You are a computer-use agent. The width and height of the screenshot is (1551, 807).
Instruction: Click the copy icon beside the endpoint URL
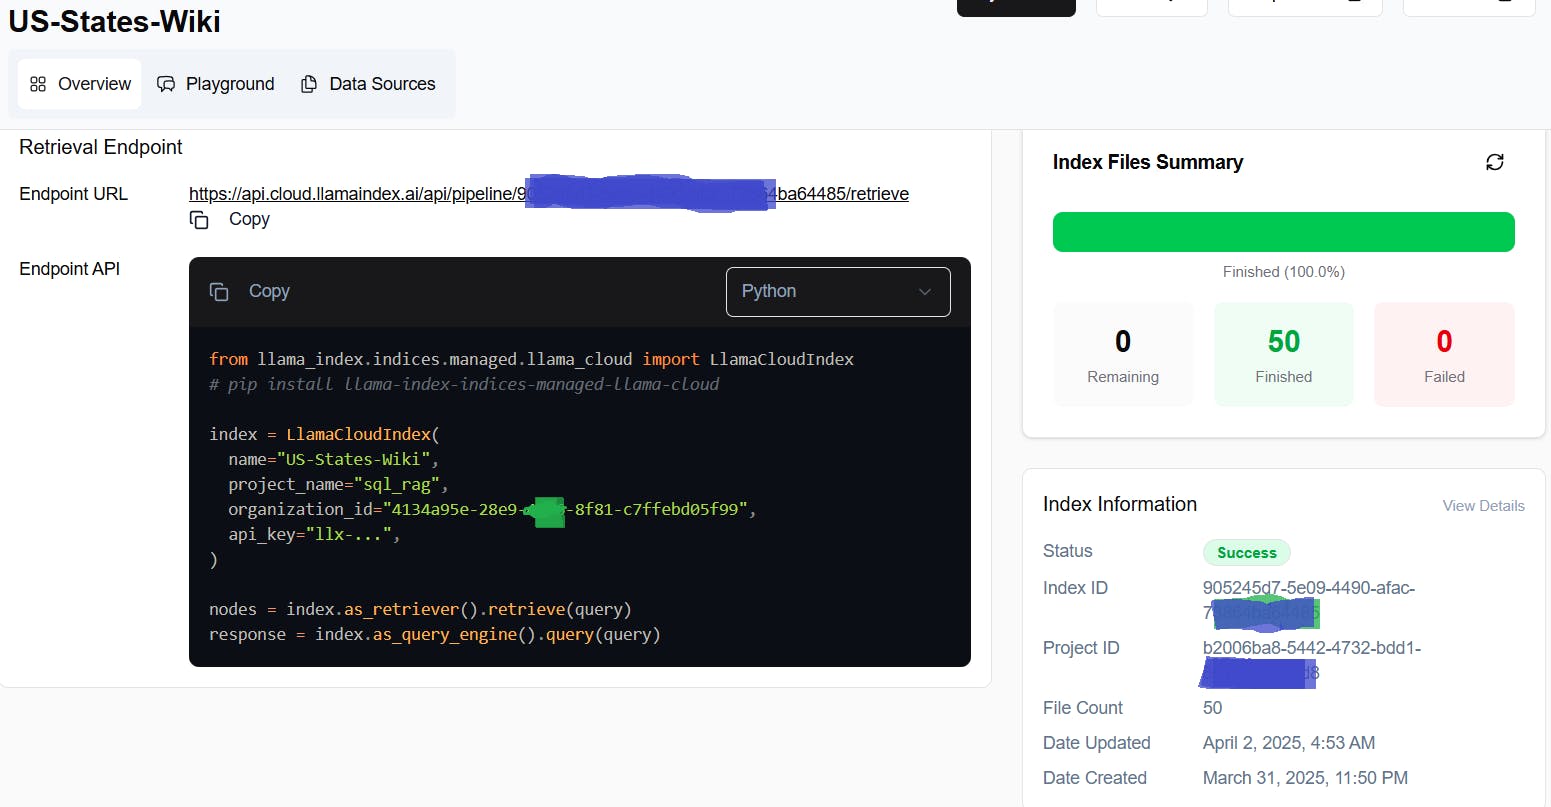click(199, 219)
